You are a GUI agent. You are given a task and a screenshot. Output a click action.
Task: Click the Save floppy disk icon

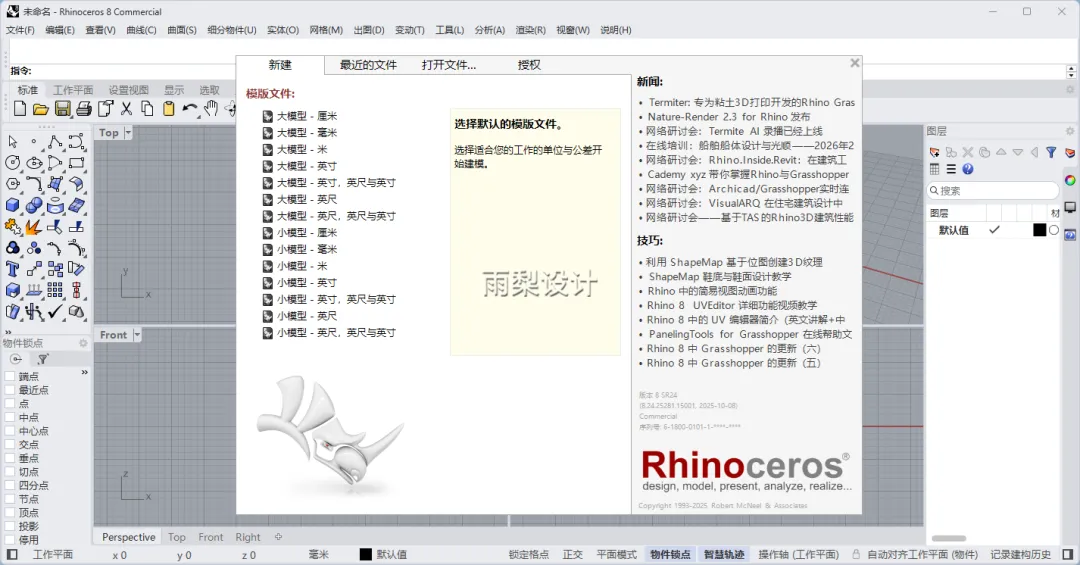pyautogui.click(x=63, y=108)
